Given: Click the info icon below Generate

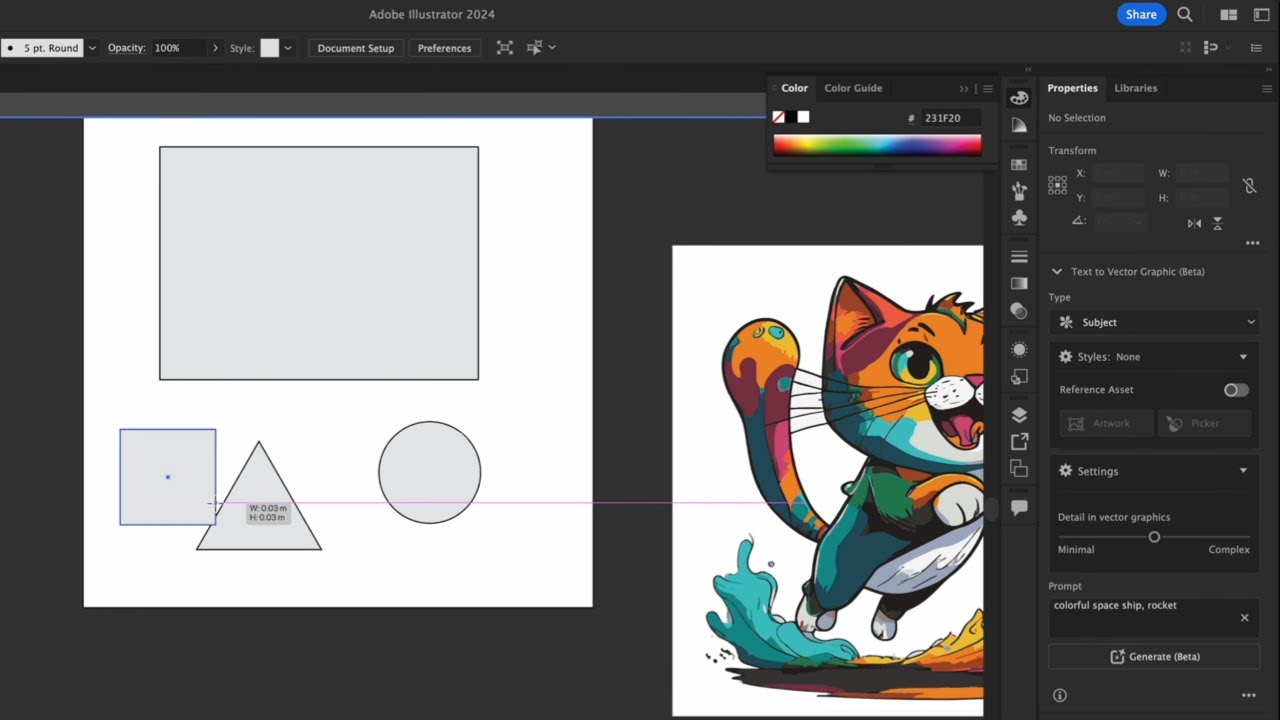Looking at the screenshot, I should (x=1060, y=695).
